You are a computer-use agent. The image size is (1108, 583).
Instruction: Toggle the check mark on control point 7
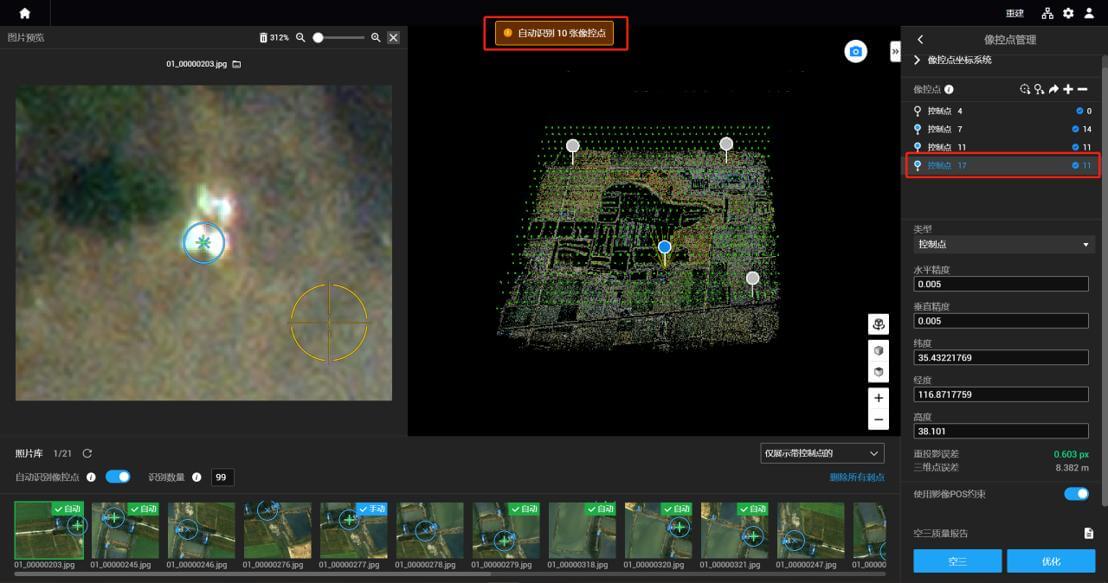coord(1075,129)
